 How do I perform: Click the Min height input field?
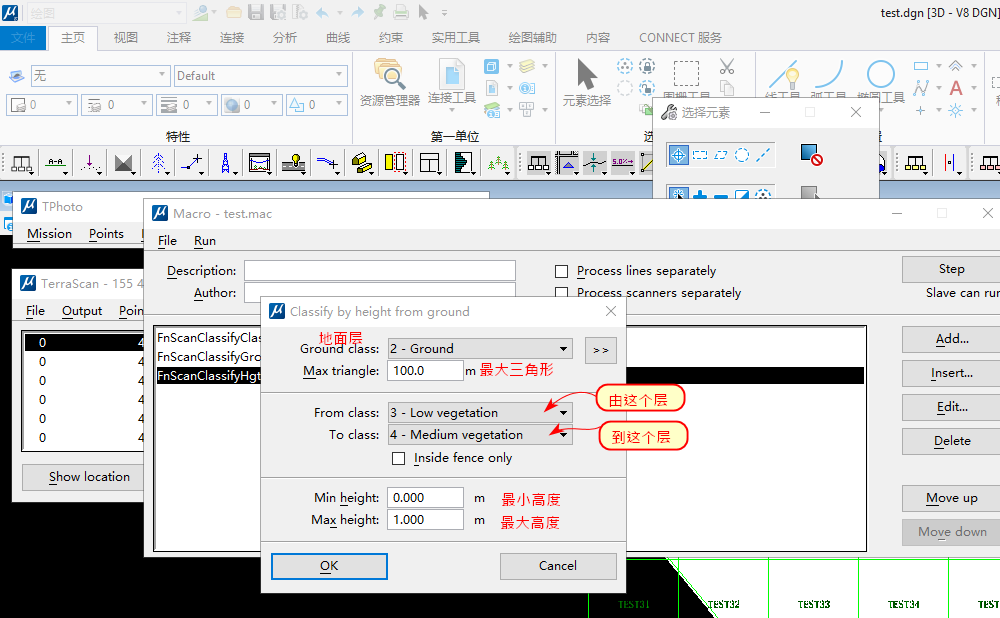point(425,498)
